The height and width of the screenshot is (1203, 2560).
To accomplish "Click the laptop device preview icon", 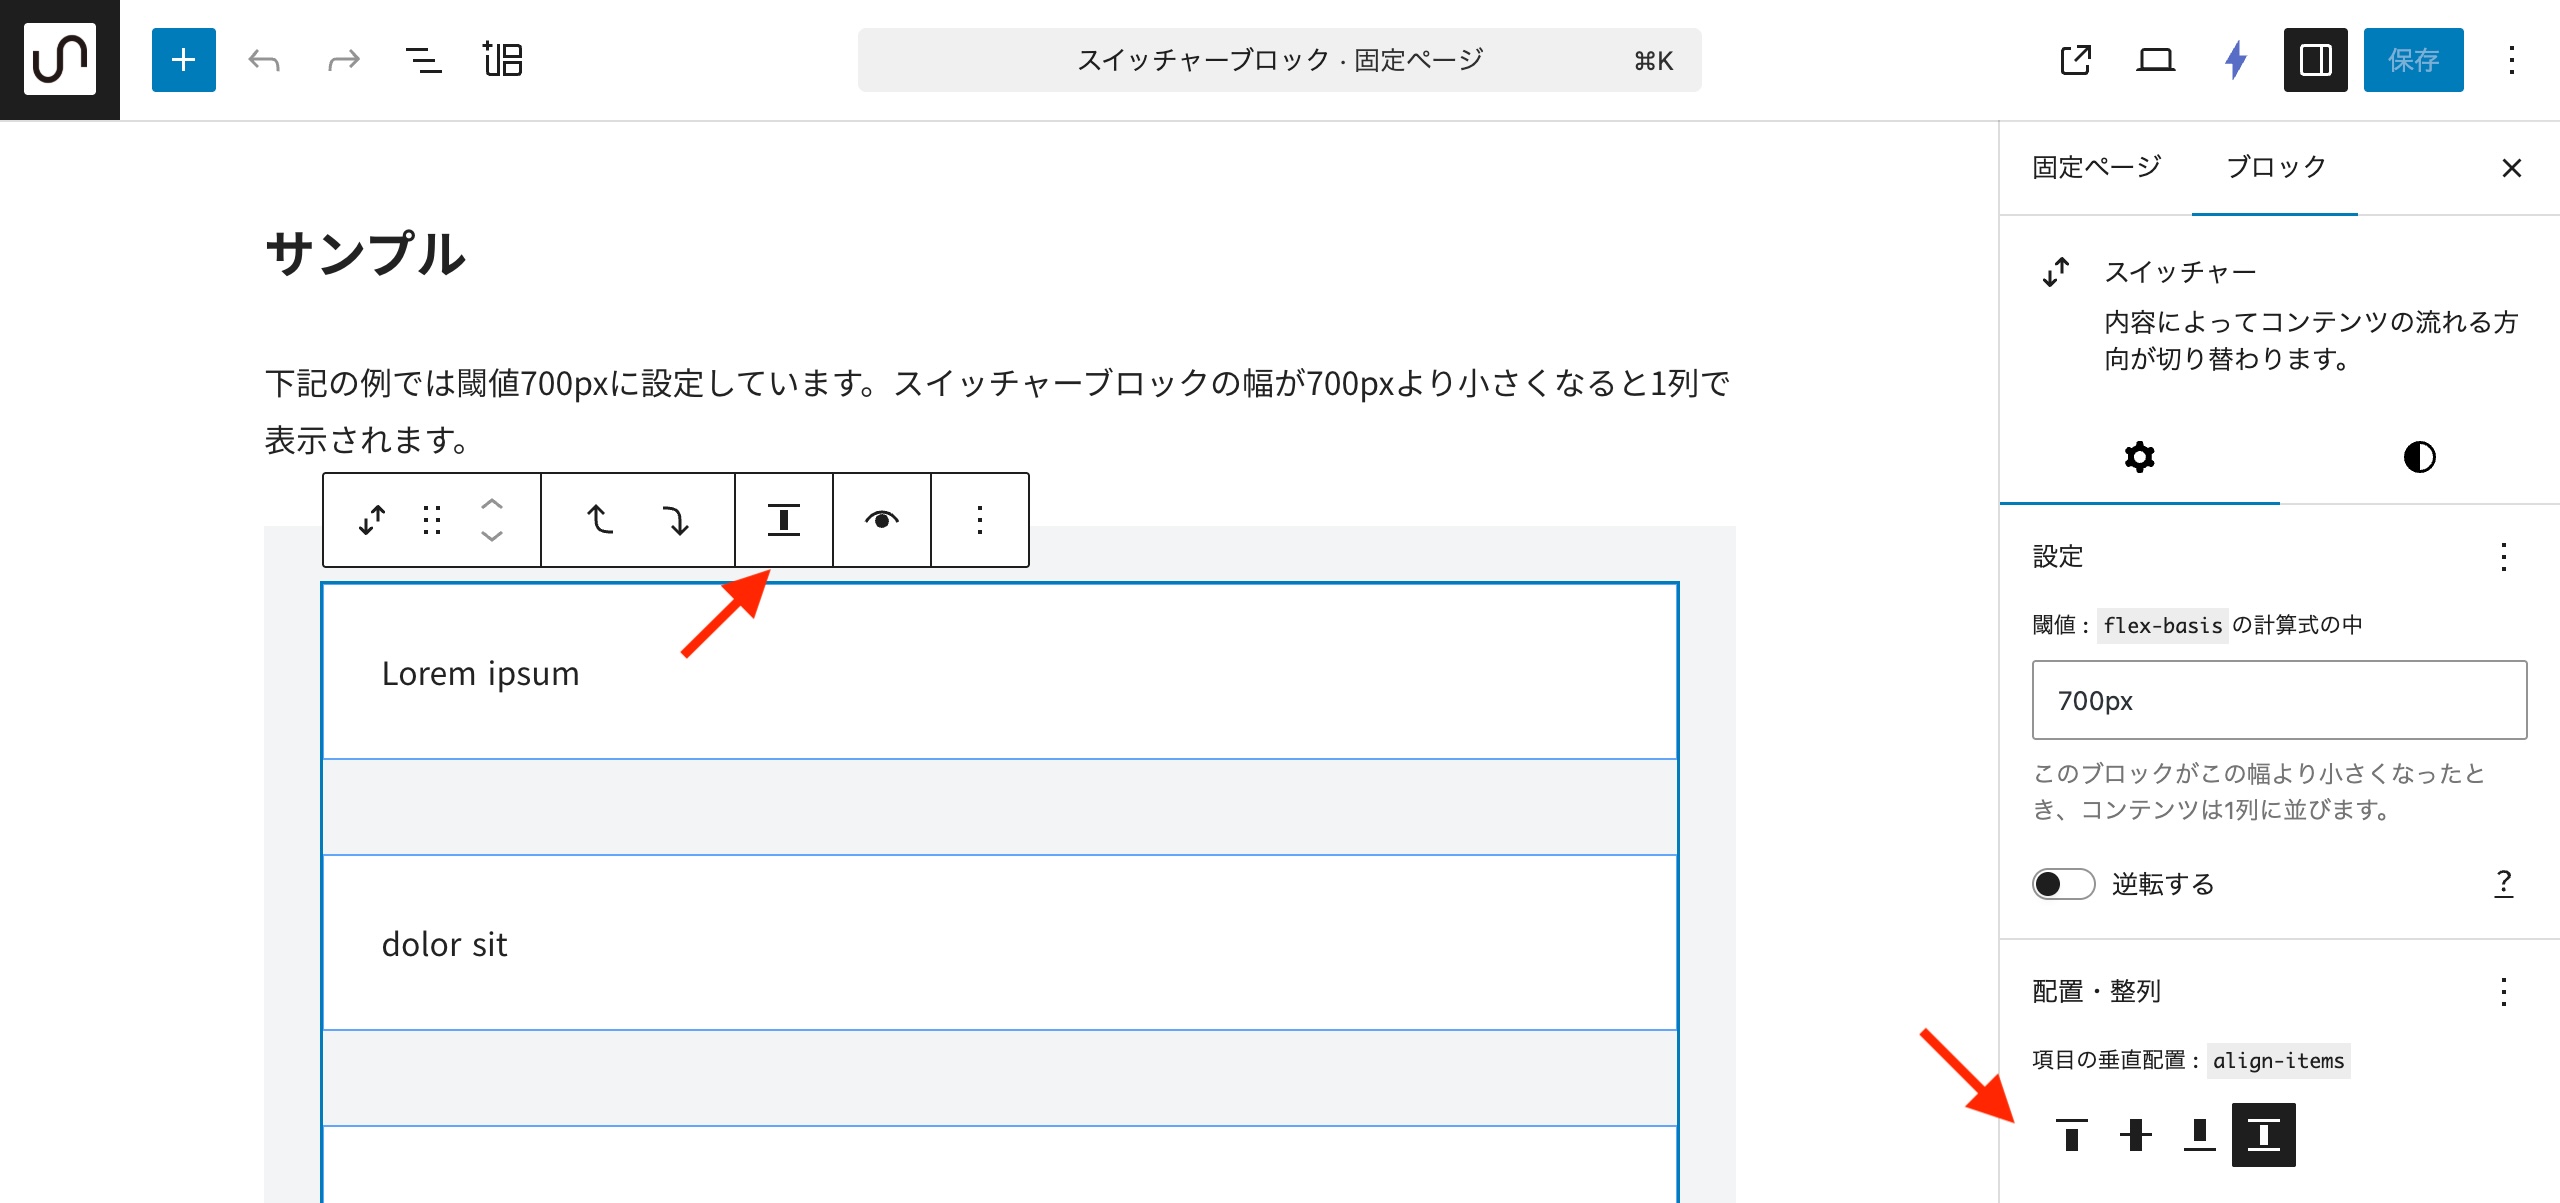I will tap(2155, 60).
